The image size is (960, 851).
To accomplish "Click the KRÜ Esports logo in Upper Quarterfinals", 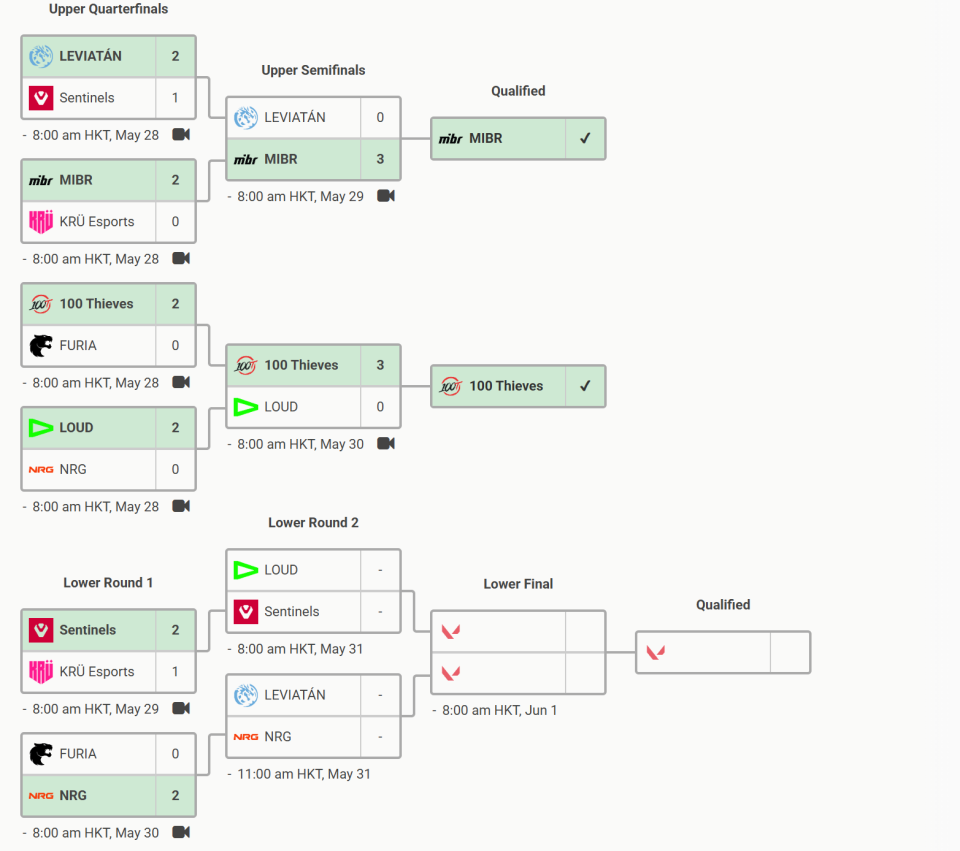I will tap(41, 222).
